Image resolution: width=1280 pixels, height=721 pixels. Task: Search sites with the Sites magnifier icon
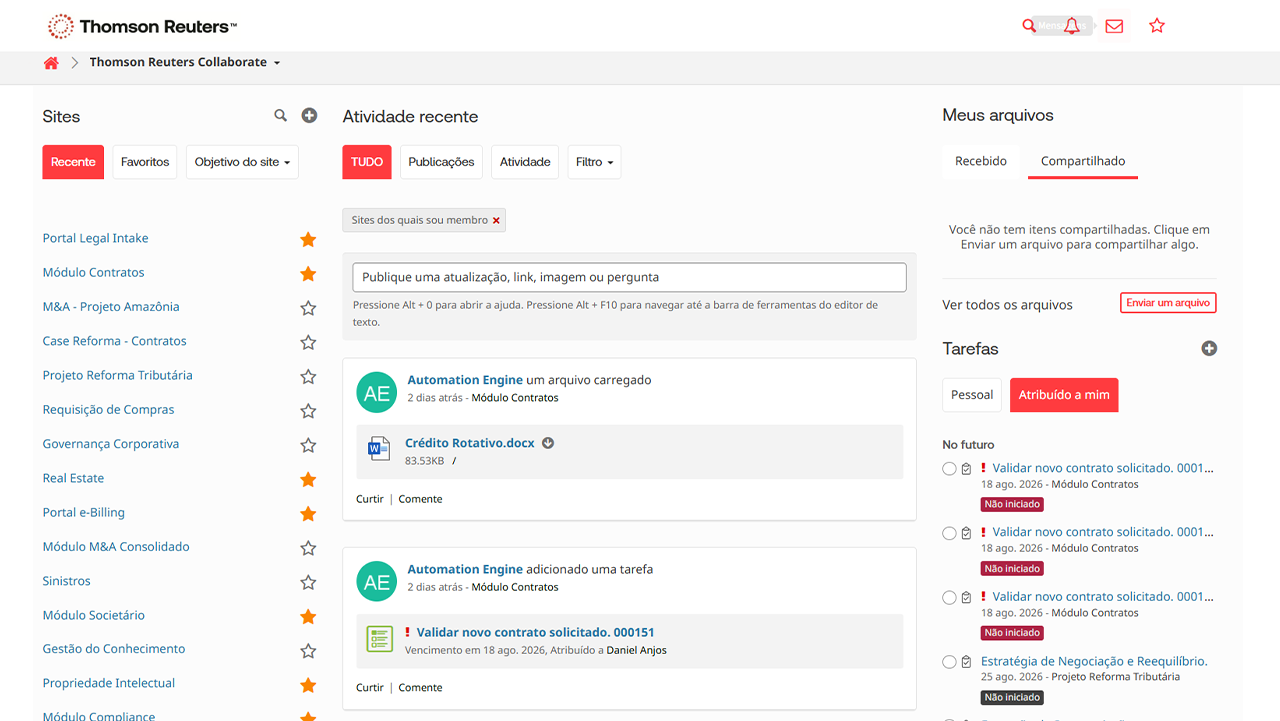pyautogui.click(x=281, y=116)
